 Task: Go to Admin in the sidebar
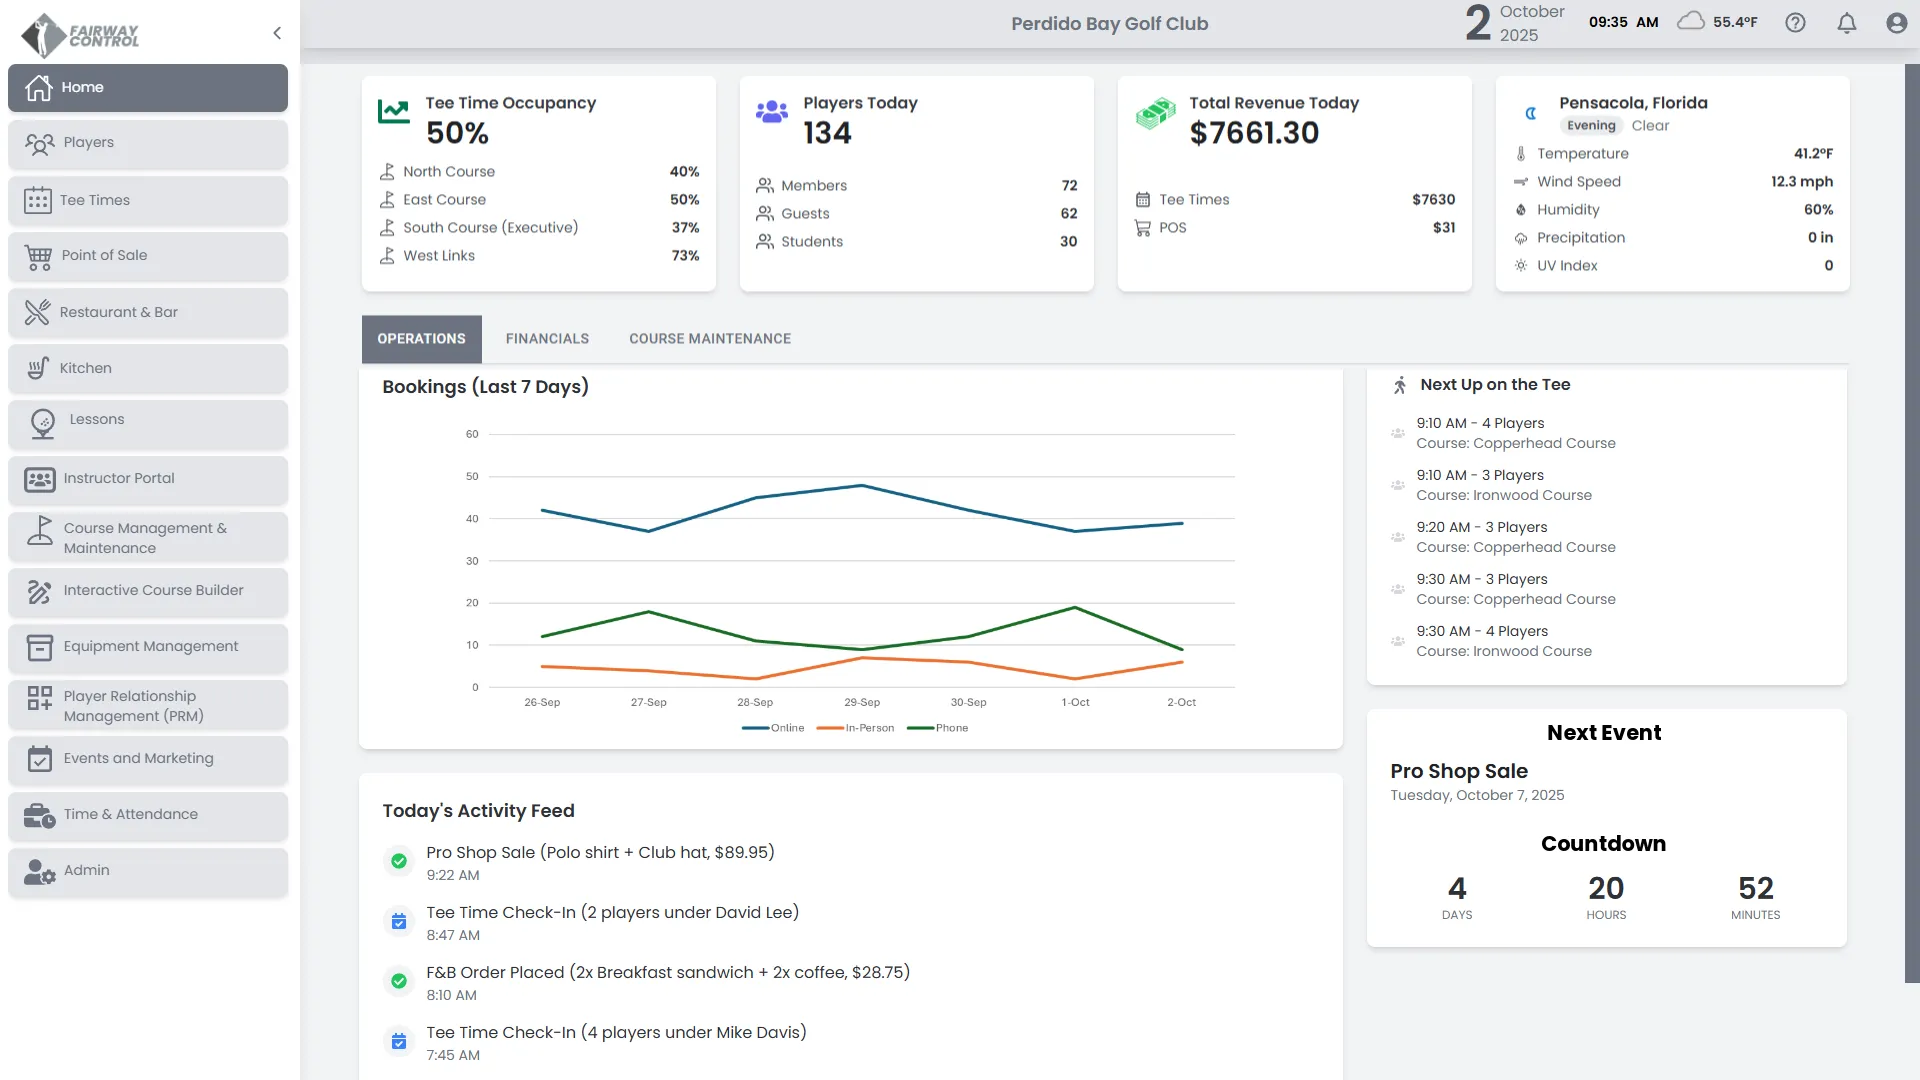pos(148,871)
